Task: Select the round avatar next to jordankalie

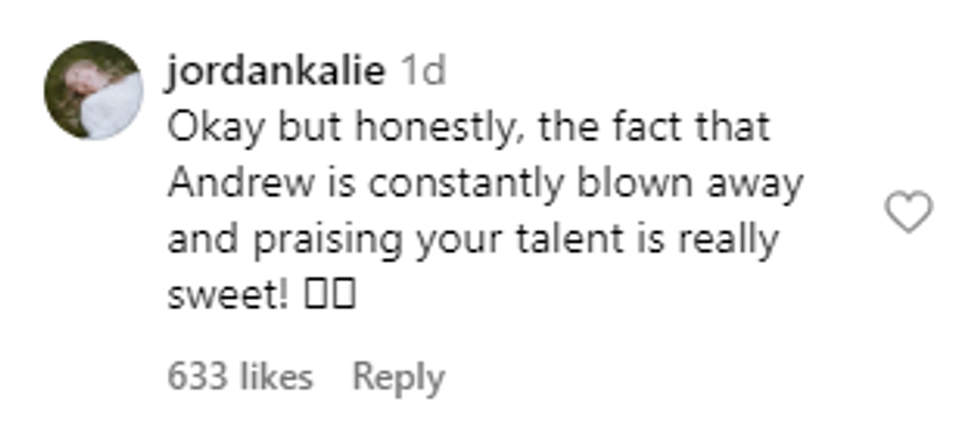Action: tap(92, 91)
